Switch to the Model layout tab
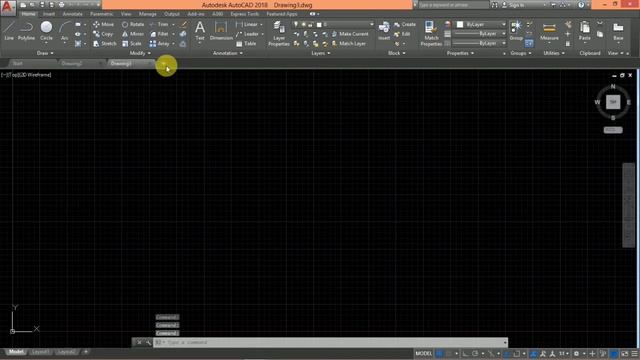 (x=16, y=352)
